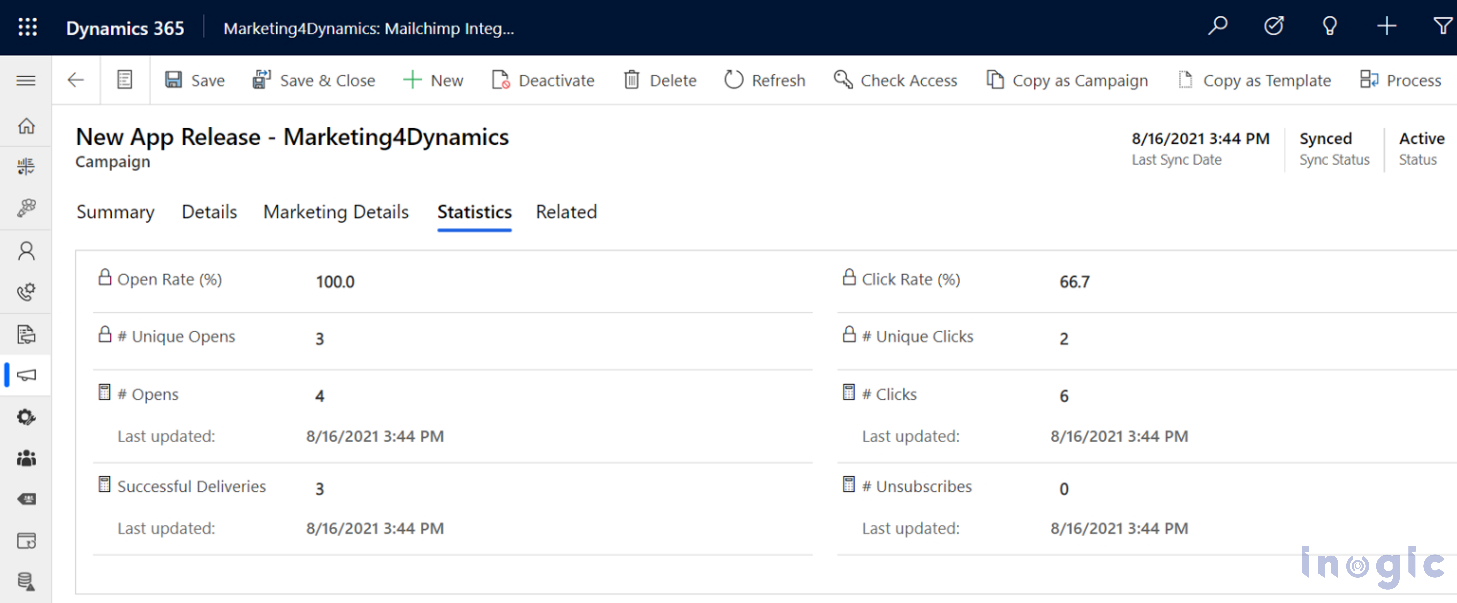Click Copy as Campaign in the toolbar

point(1067,80)
